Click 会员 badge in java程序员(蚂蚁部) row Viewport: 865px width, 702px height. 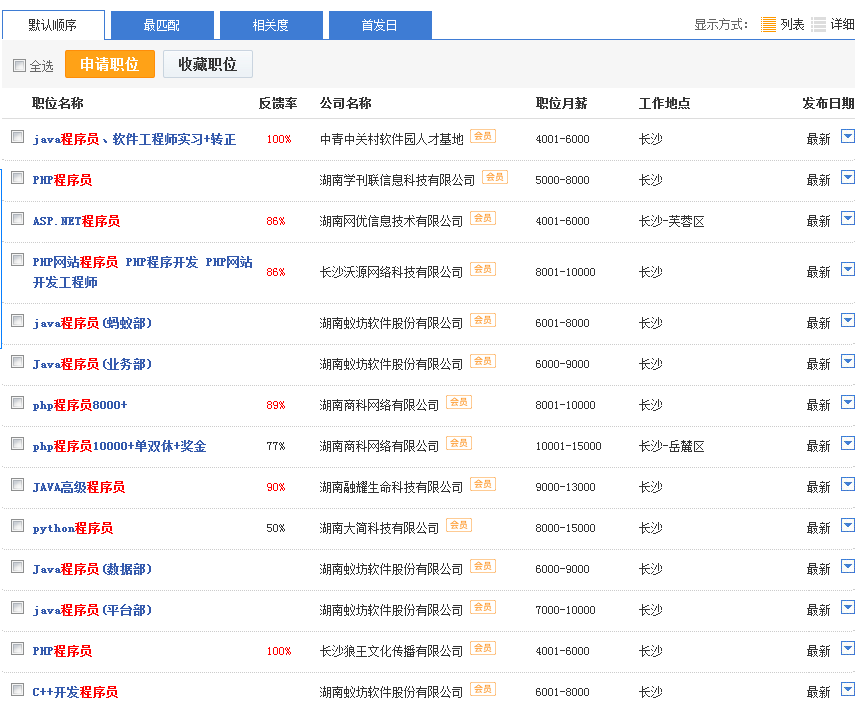point(483,320)
